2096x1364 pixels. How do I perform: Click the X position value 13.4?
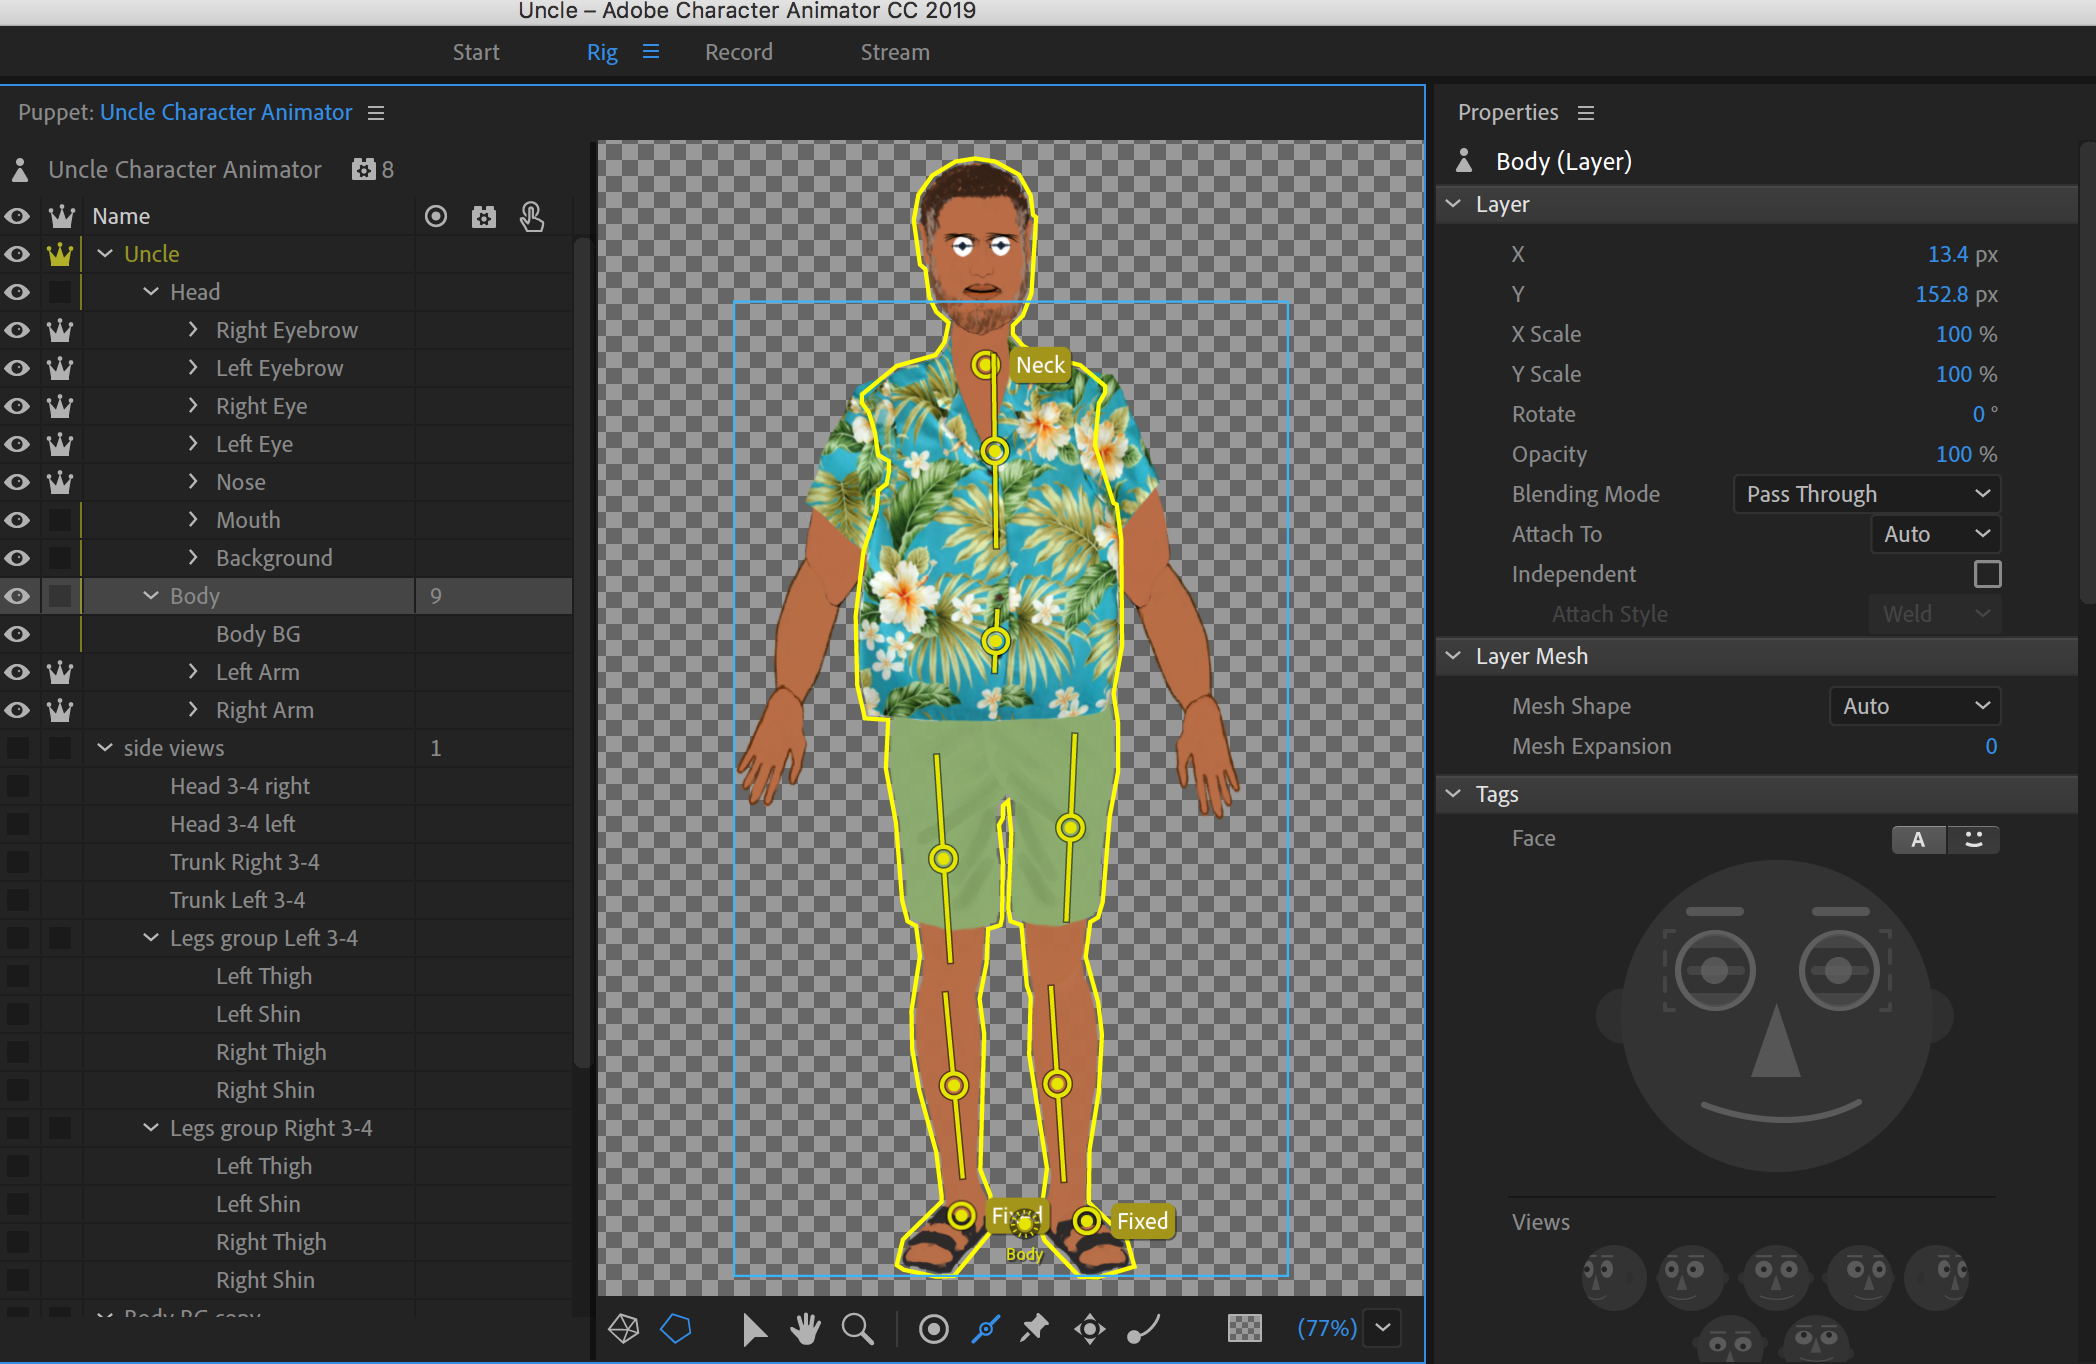pyautogui.click(x=1947, y=254)
